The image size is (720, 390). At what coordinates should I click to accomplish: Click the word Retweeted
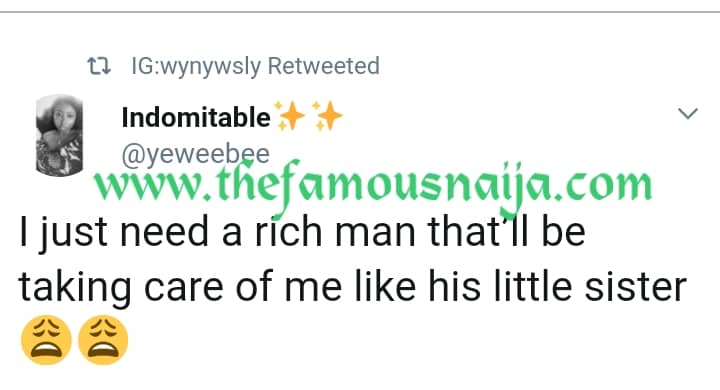[x=323, y=66]
